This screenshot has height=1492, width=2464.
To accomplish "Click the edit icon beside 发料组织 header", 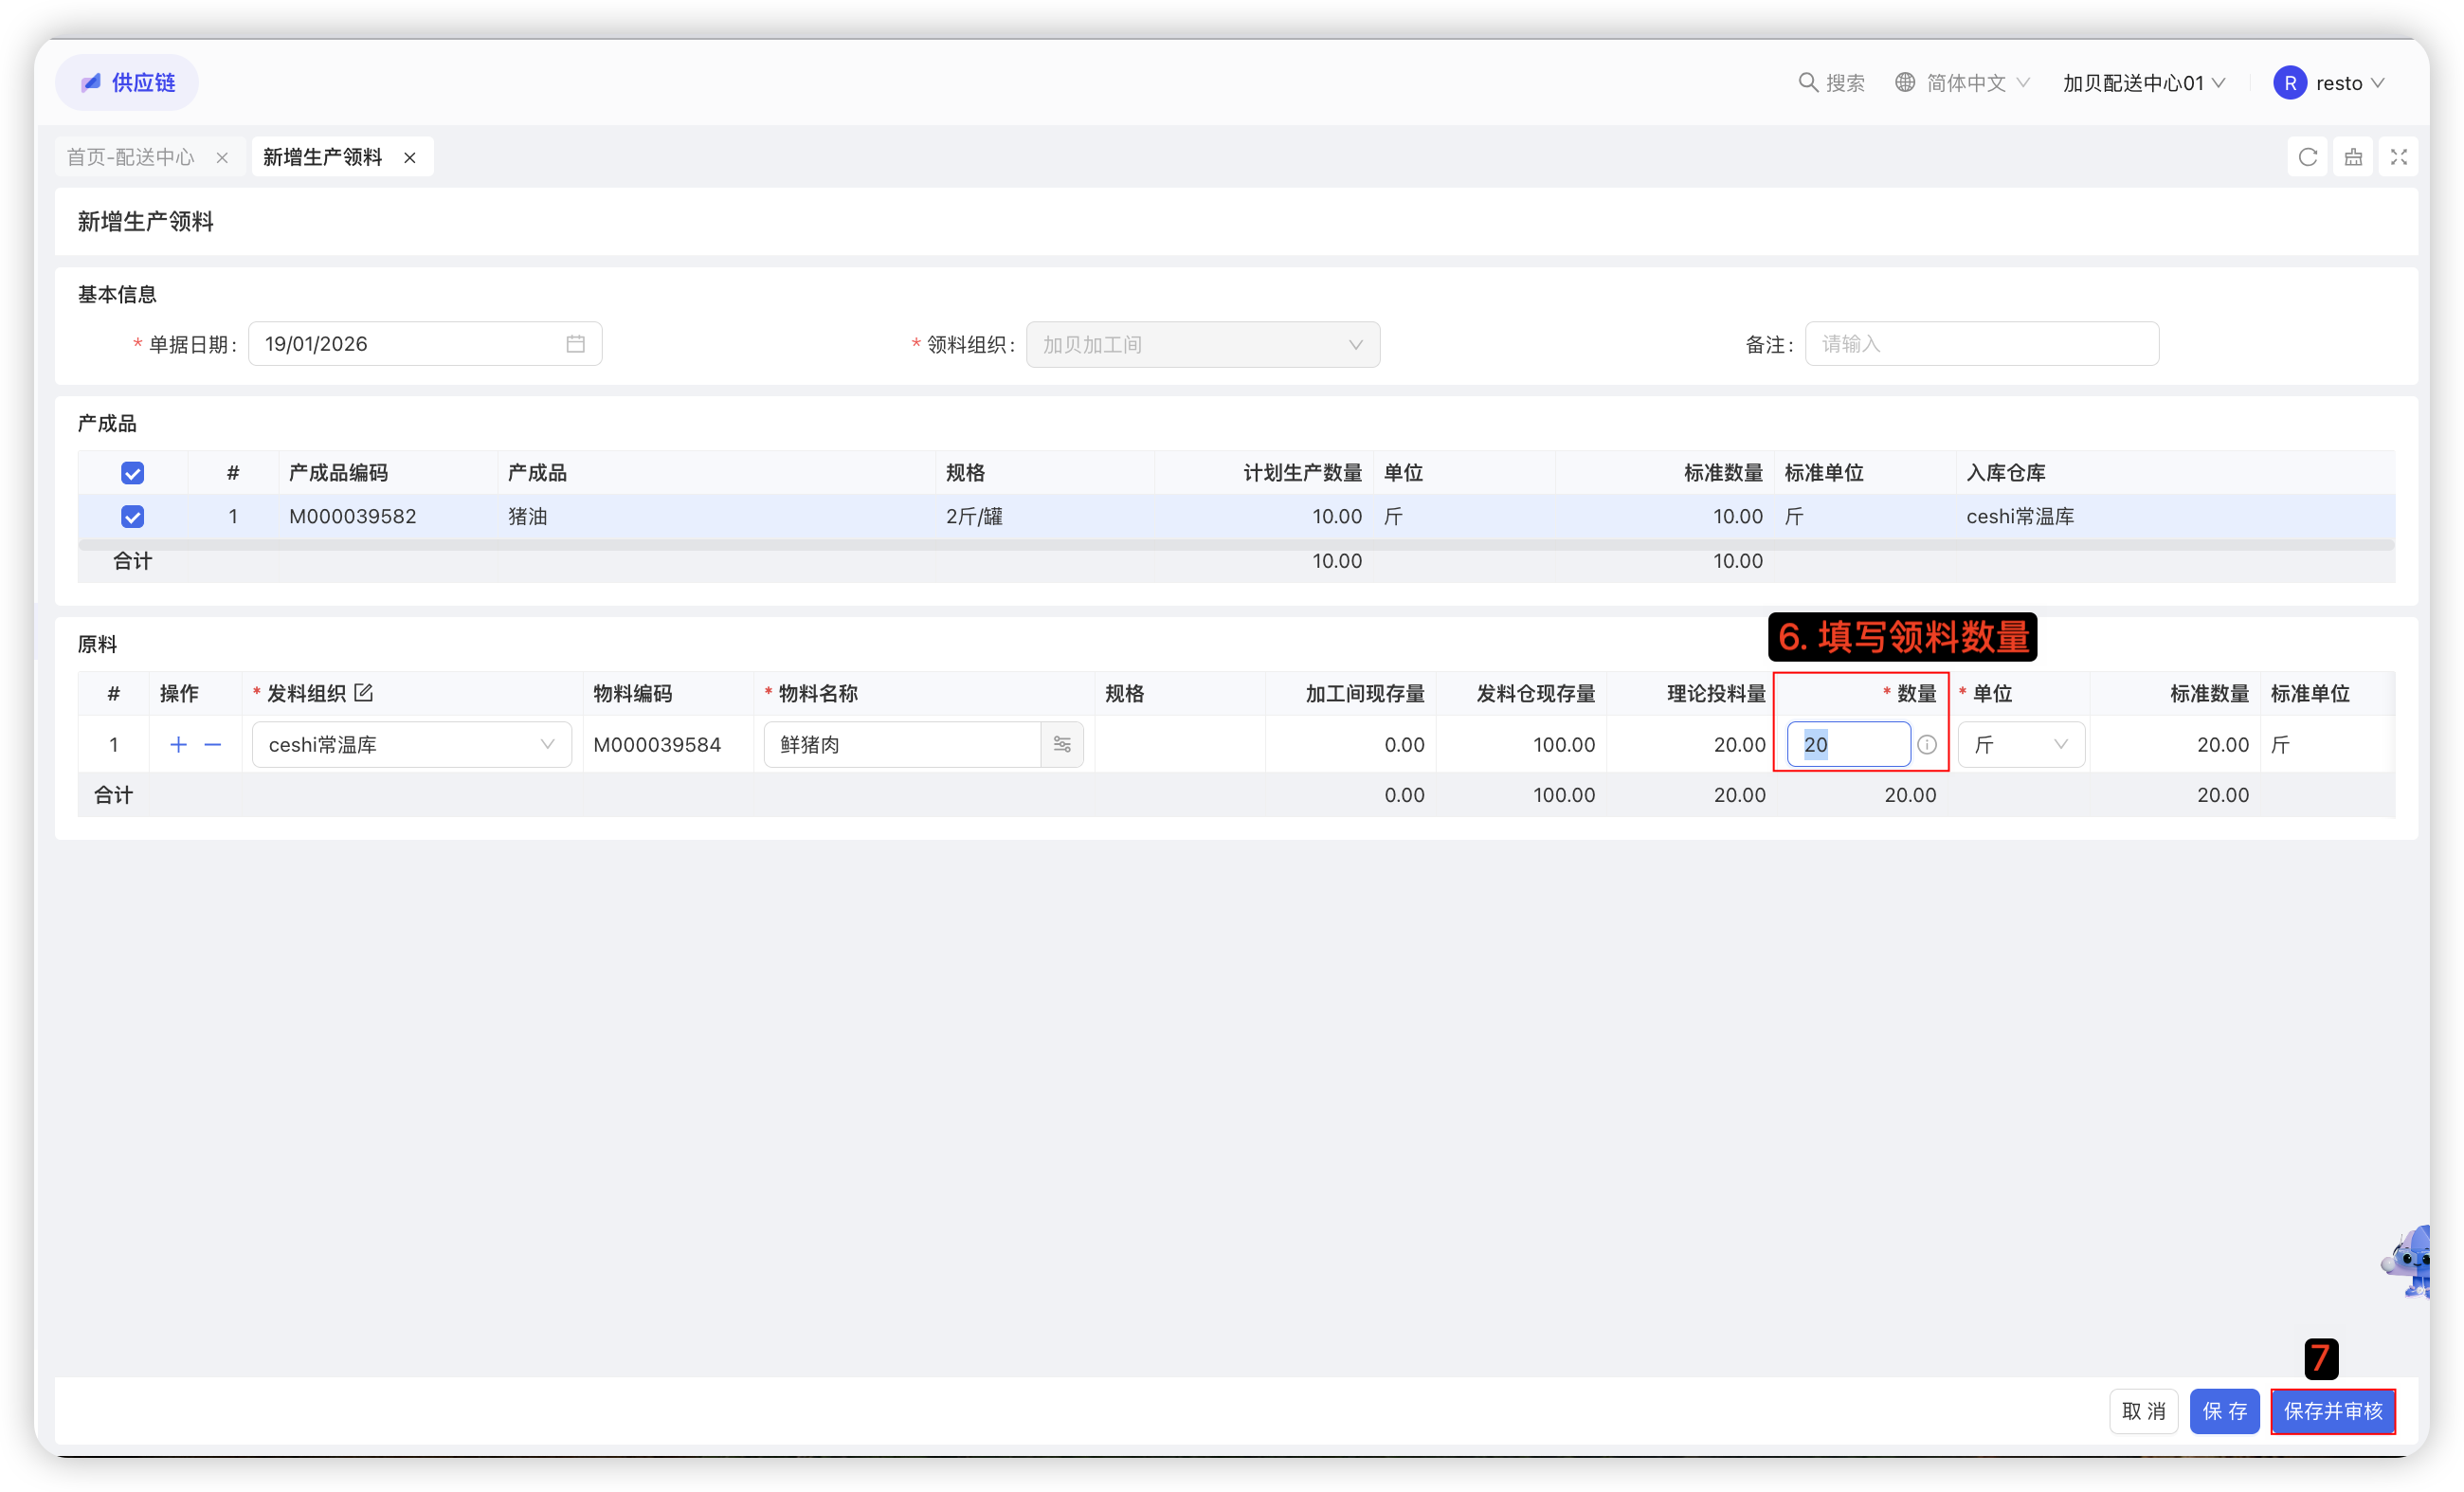I will [364, 693].
